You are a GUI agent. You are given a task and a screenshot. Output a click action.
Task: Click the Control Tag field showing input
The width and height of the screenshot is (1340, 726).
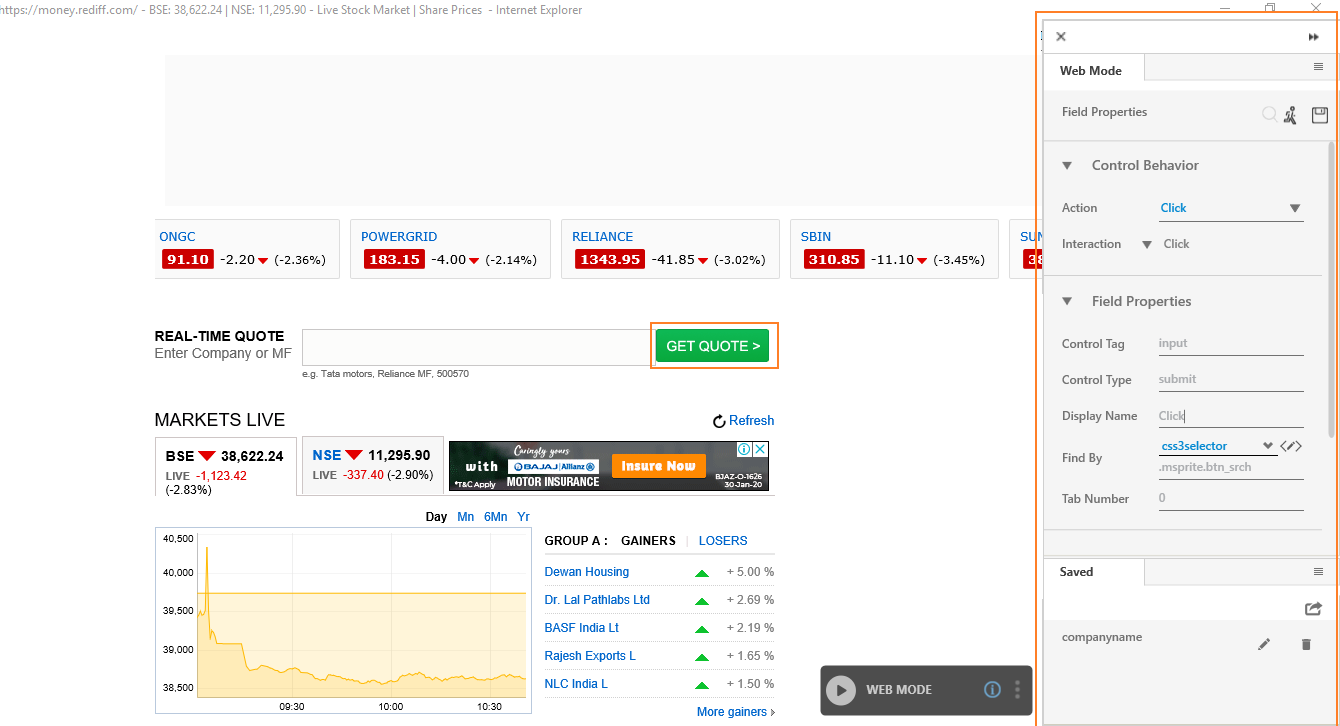tap(1231, 343)
